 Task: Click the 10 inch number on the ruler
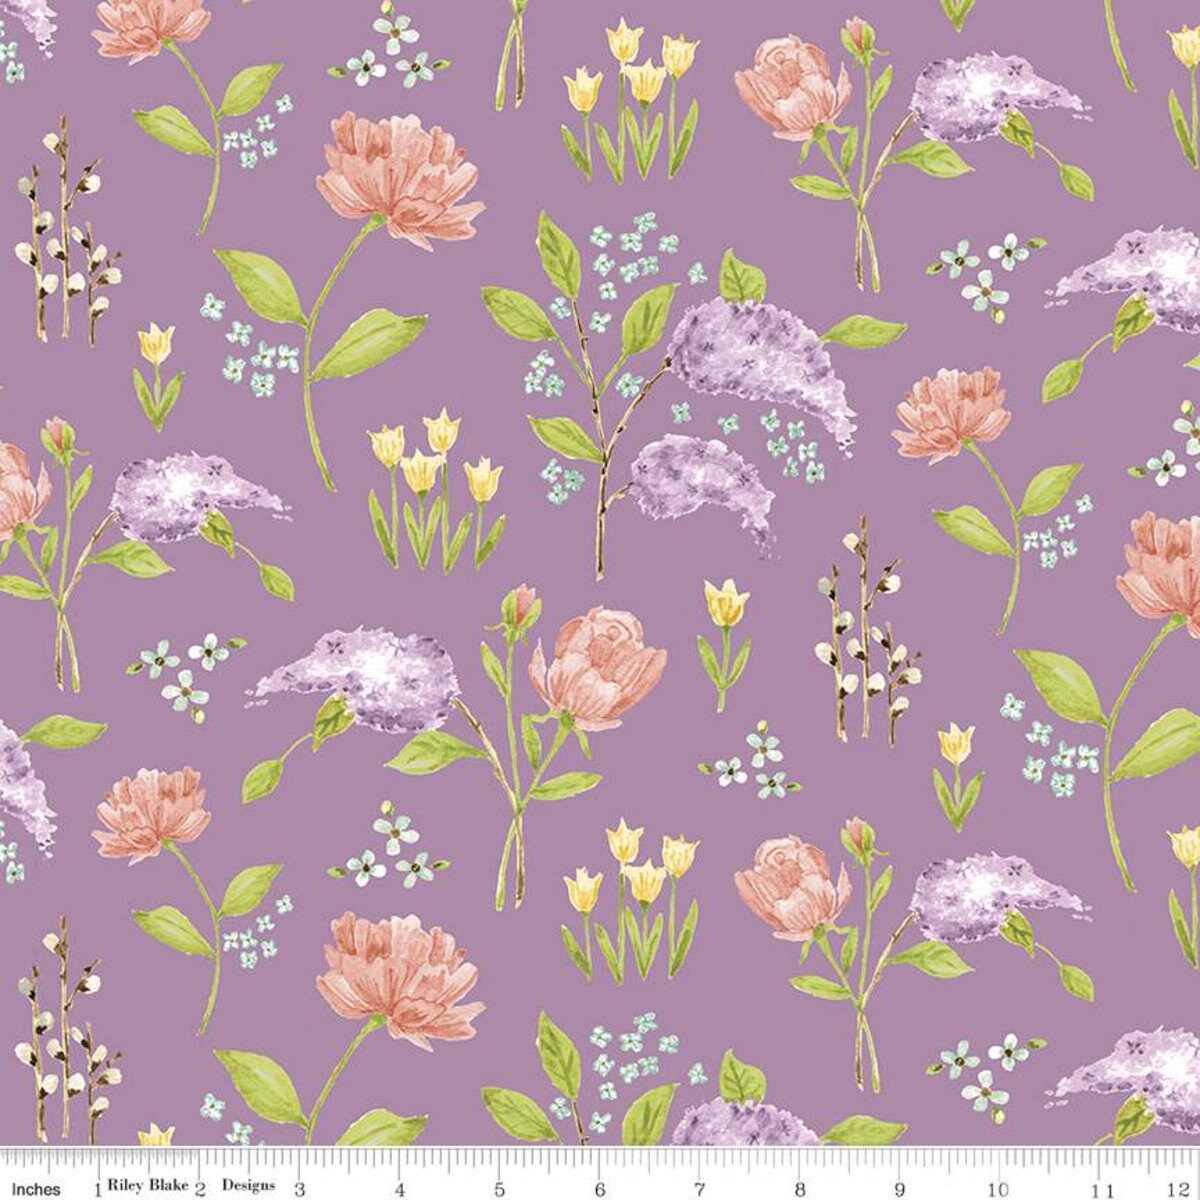tap(1000, 1189)
